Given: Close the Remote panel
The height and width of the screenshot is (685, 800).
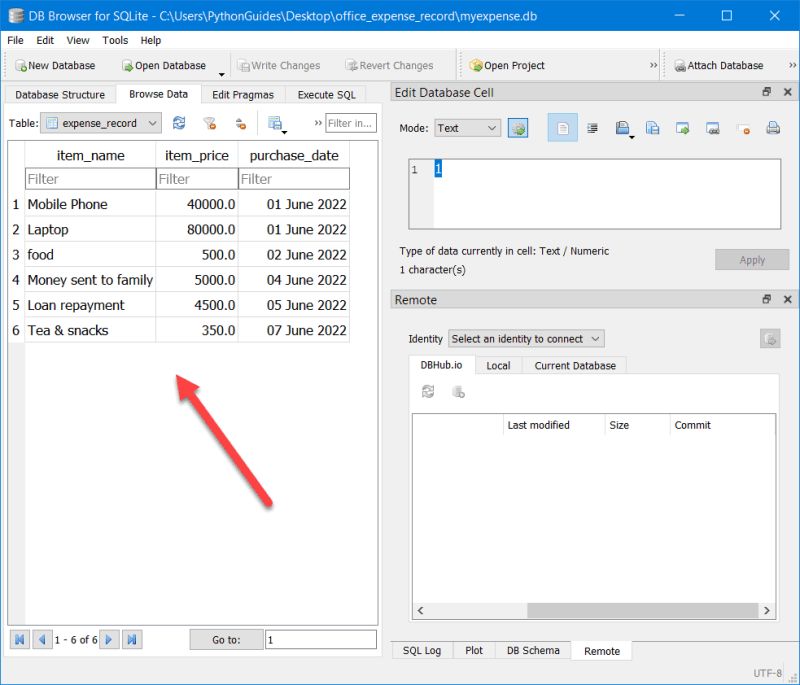Looking at the screenshot, I should (x=788, y=299).
